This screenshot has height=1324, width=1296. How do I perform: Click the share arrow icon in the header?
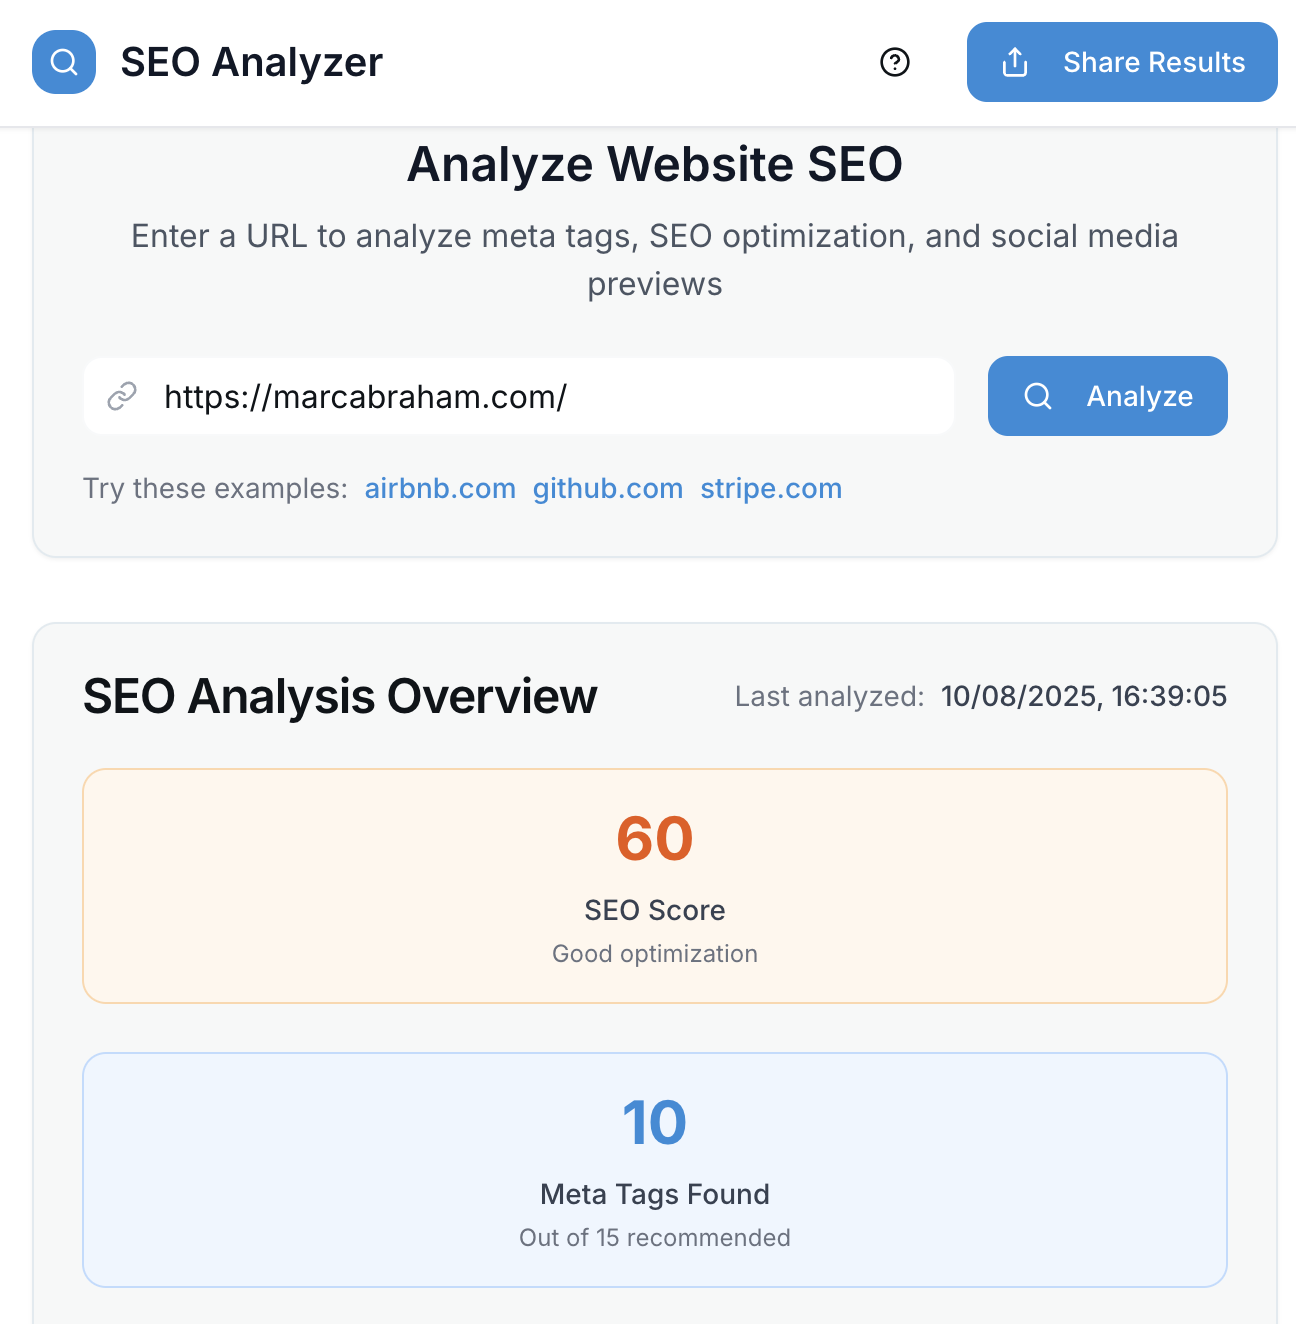tap(1015, 62)
